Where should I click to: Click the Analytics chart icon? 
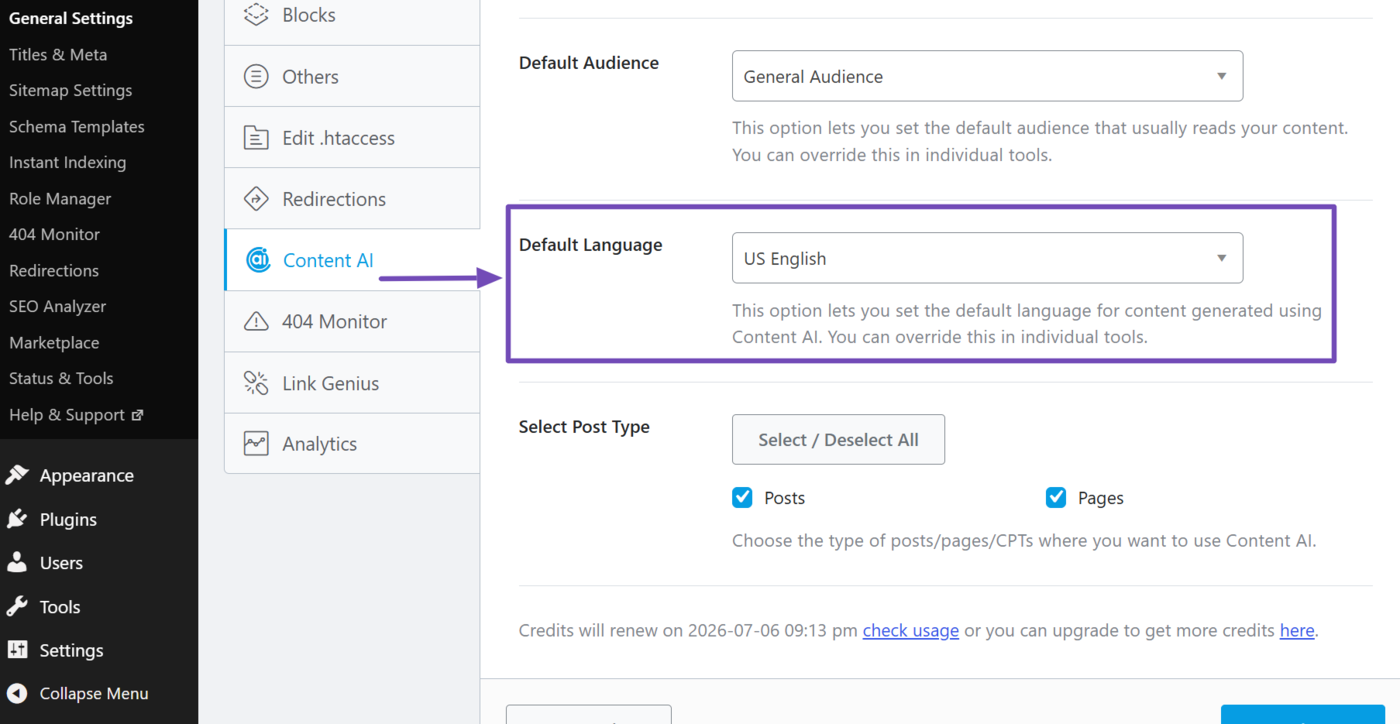pyautogui.click(x=256, y=444)
